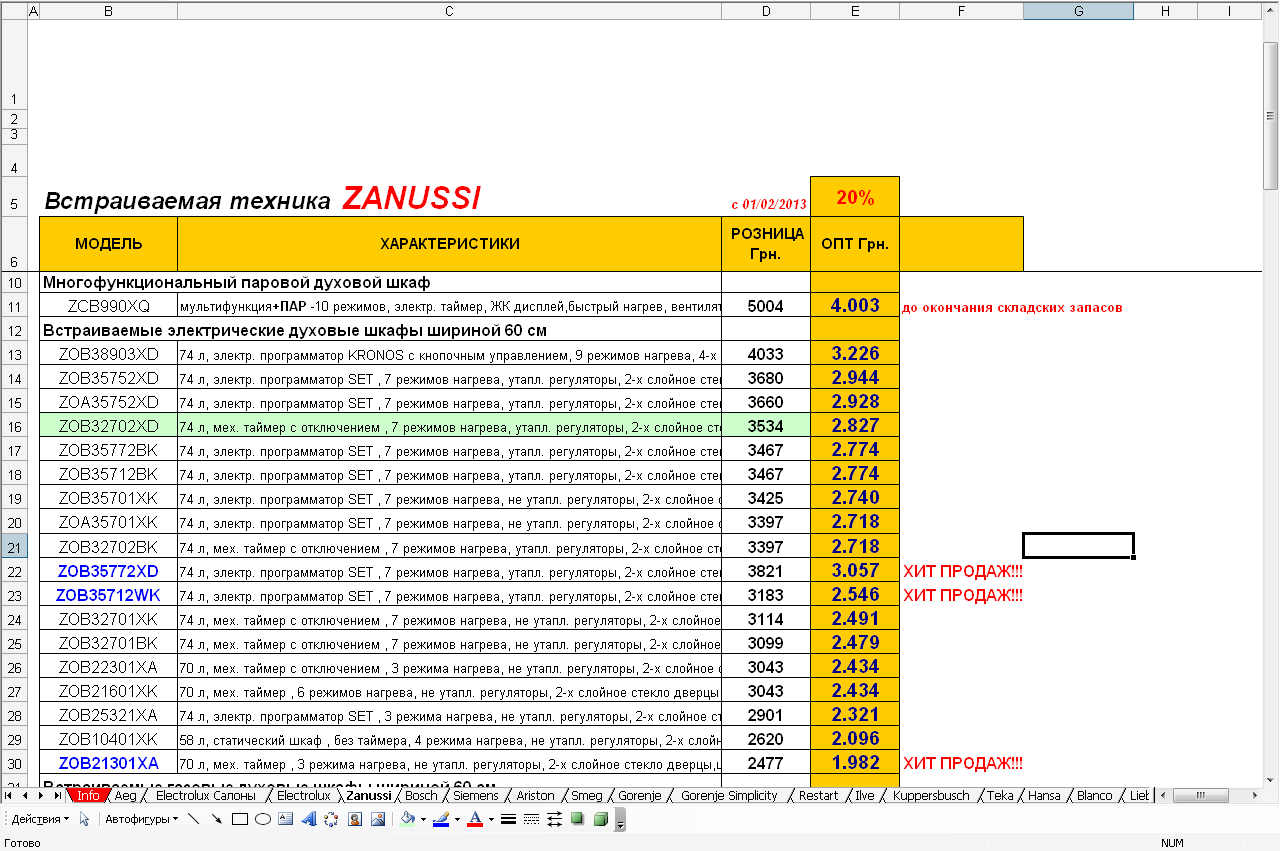Select retail price cell 5004

[766, 306]
